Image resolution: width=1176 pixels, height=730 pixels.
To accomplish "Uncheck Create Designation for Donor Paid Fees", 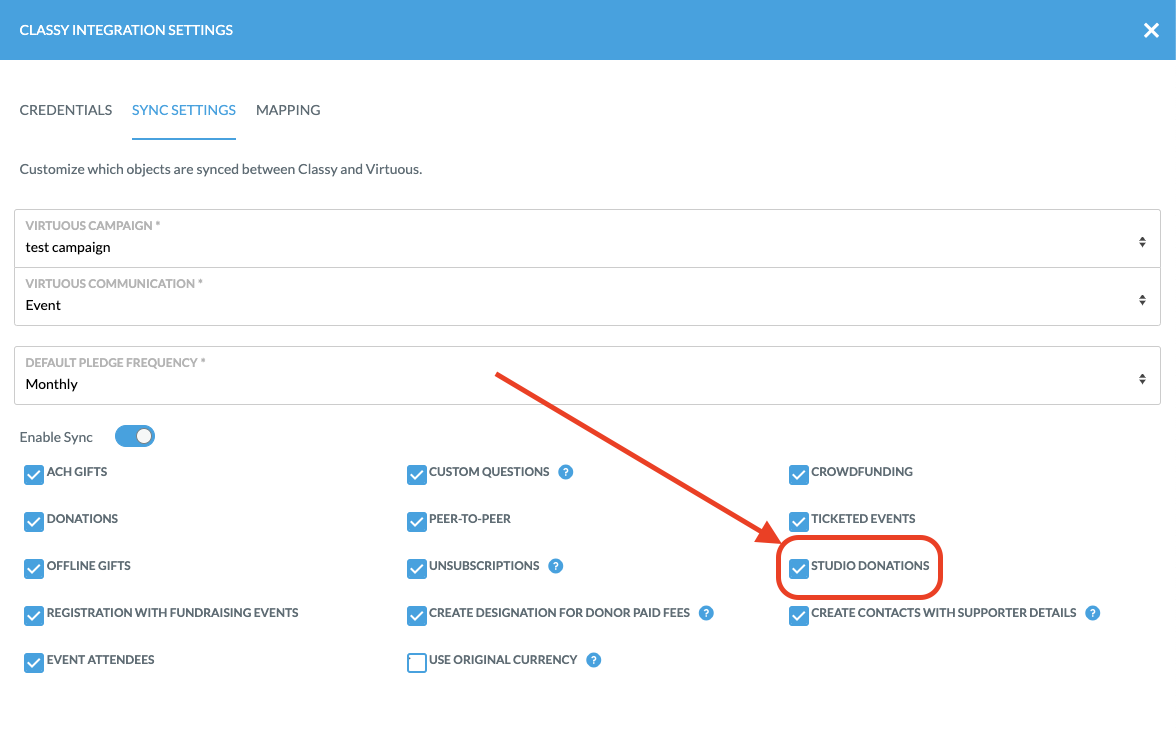I will tap(417, 615).
